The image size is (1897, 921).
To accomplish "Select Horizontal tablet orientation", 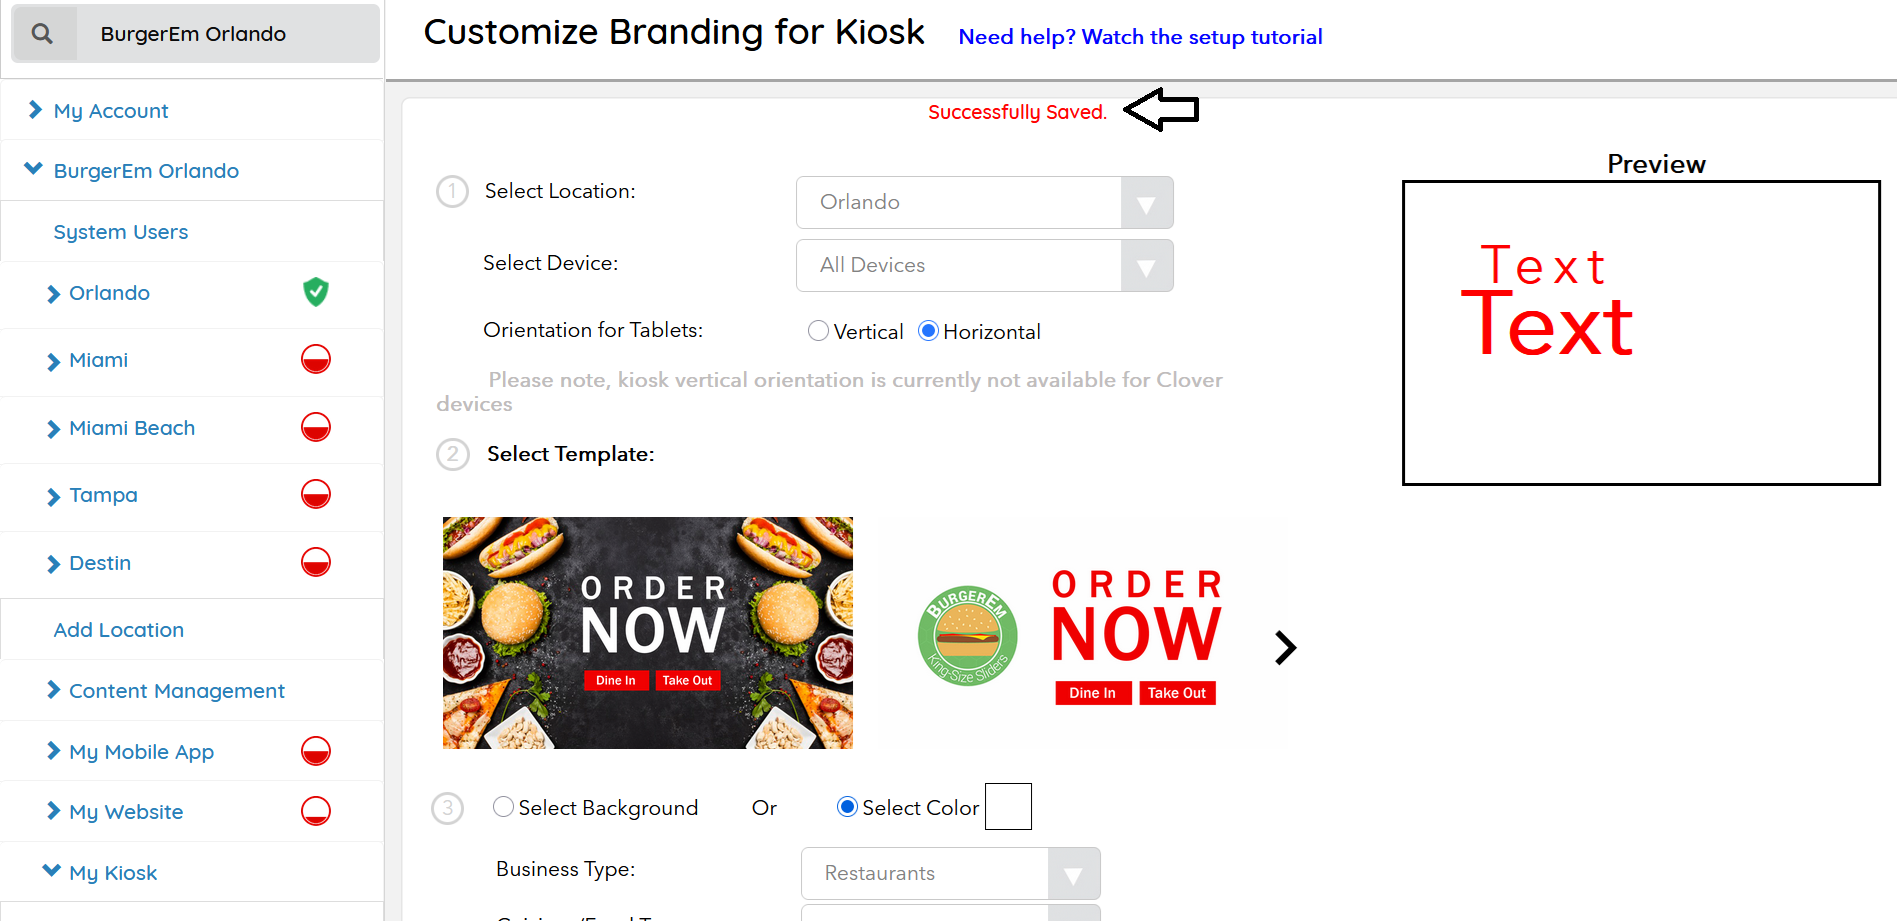I will pyautogui.click(x=928, y=331).
